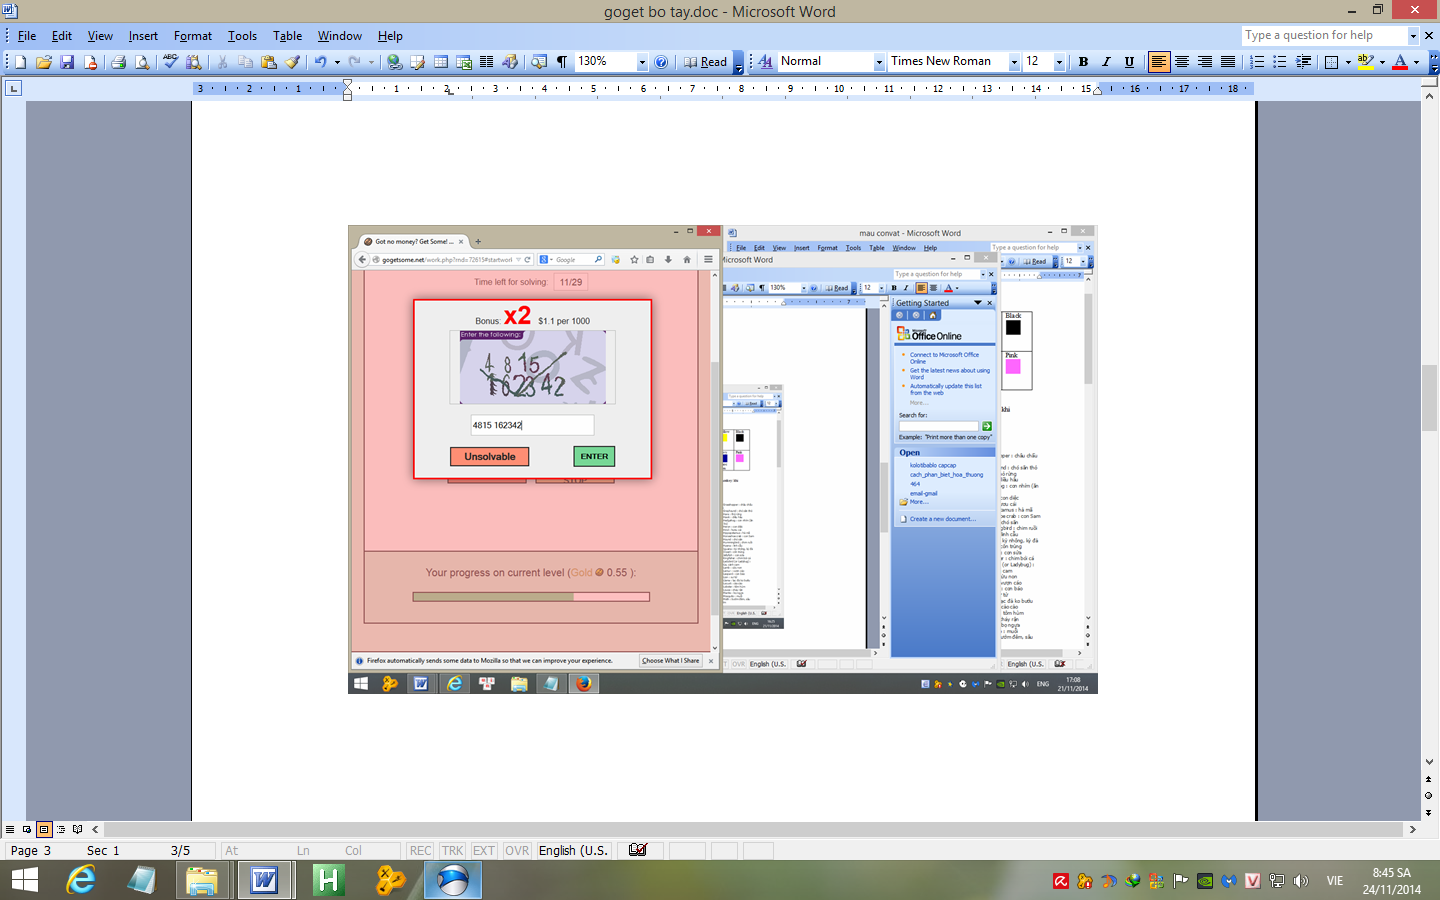Align text to the left
Viewport: 1440px width, 900px height.
click(1158, 62)
